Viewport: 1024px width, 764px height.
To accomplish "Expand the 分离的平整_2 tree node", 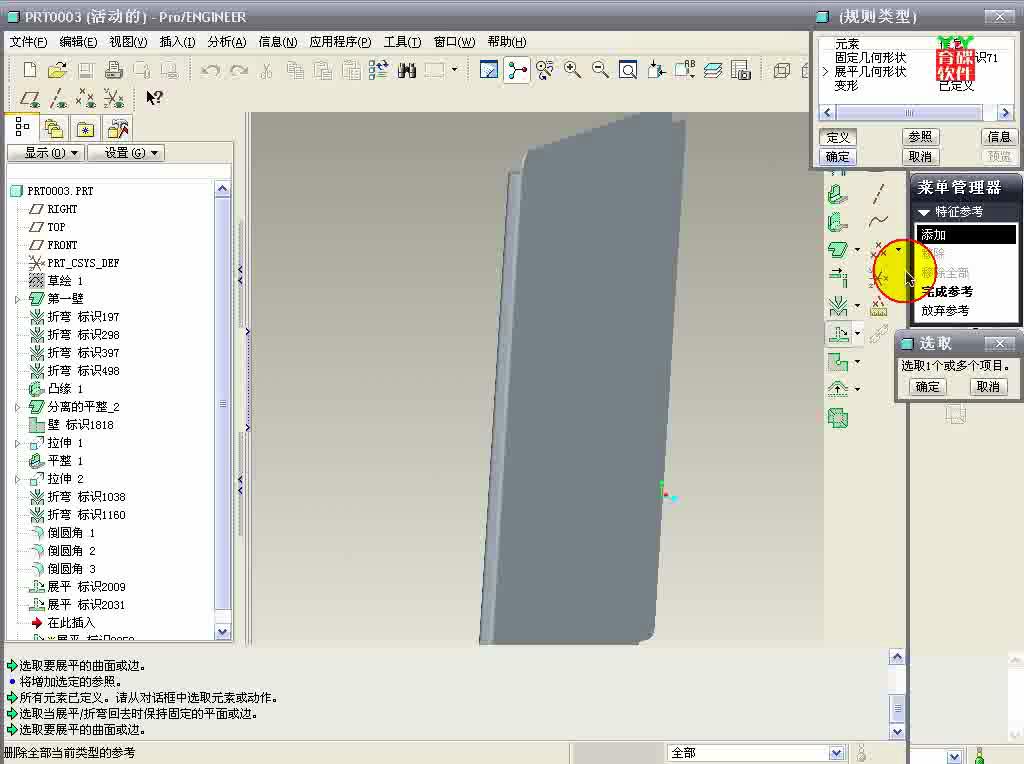I will point(18,407).
